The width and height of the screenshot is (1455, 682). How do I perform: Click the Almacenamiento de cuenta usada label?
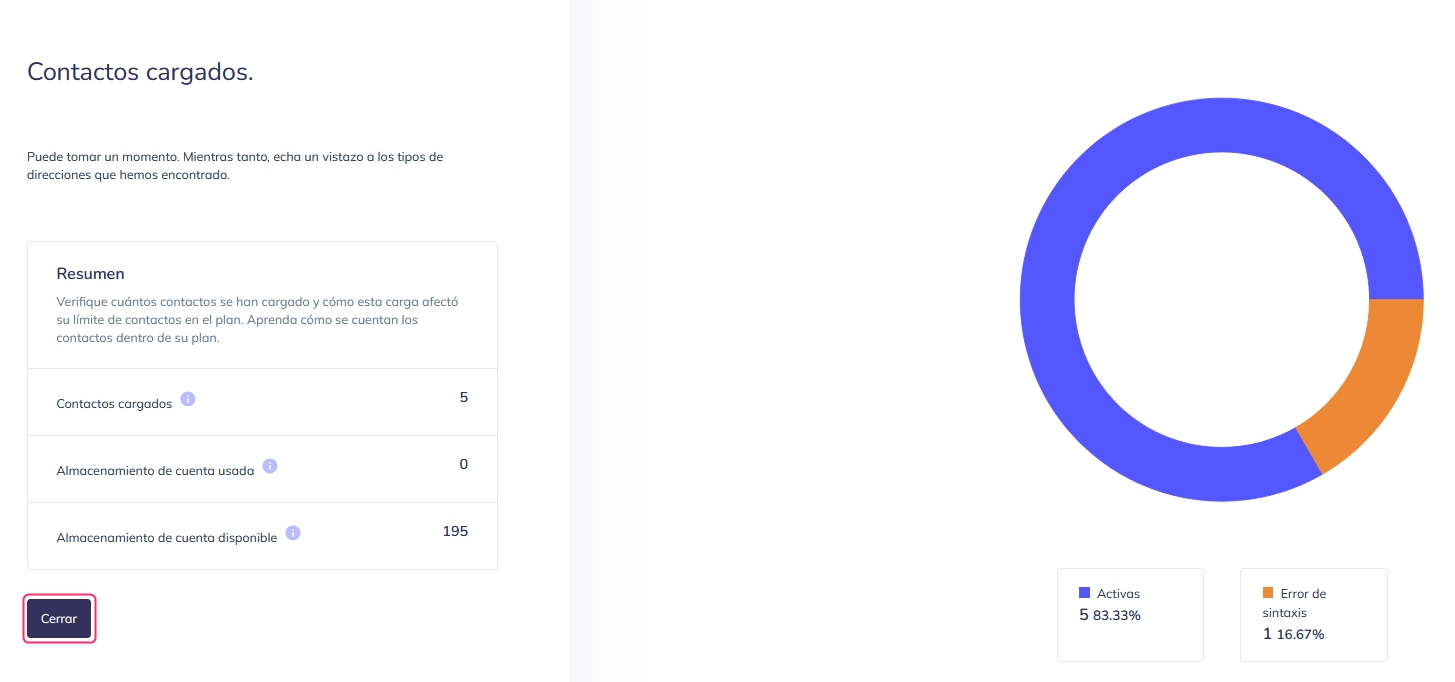click(155, 471)
